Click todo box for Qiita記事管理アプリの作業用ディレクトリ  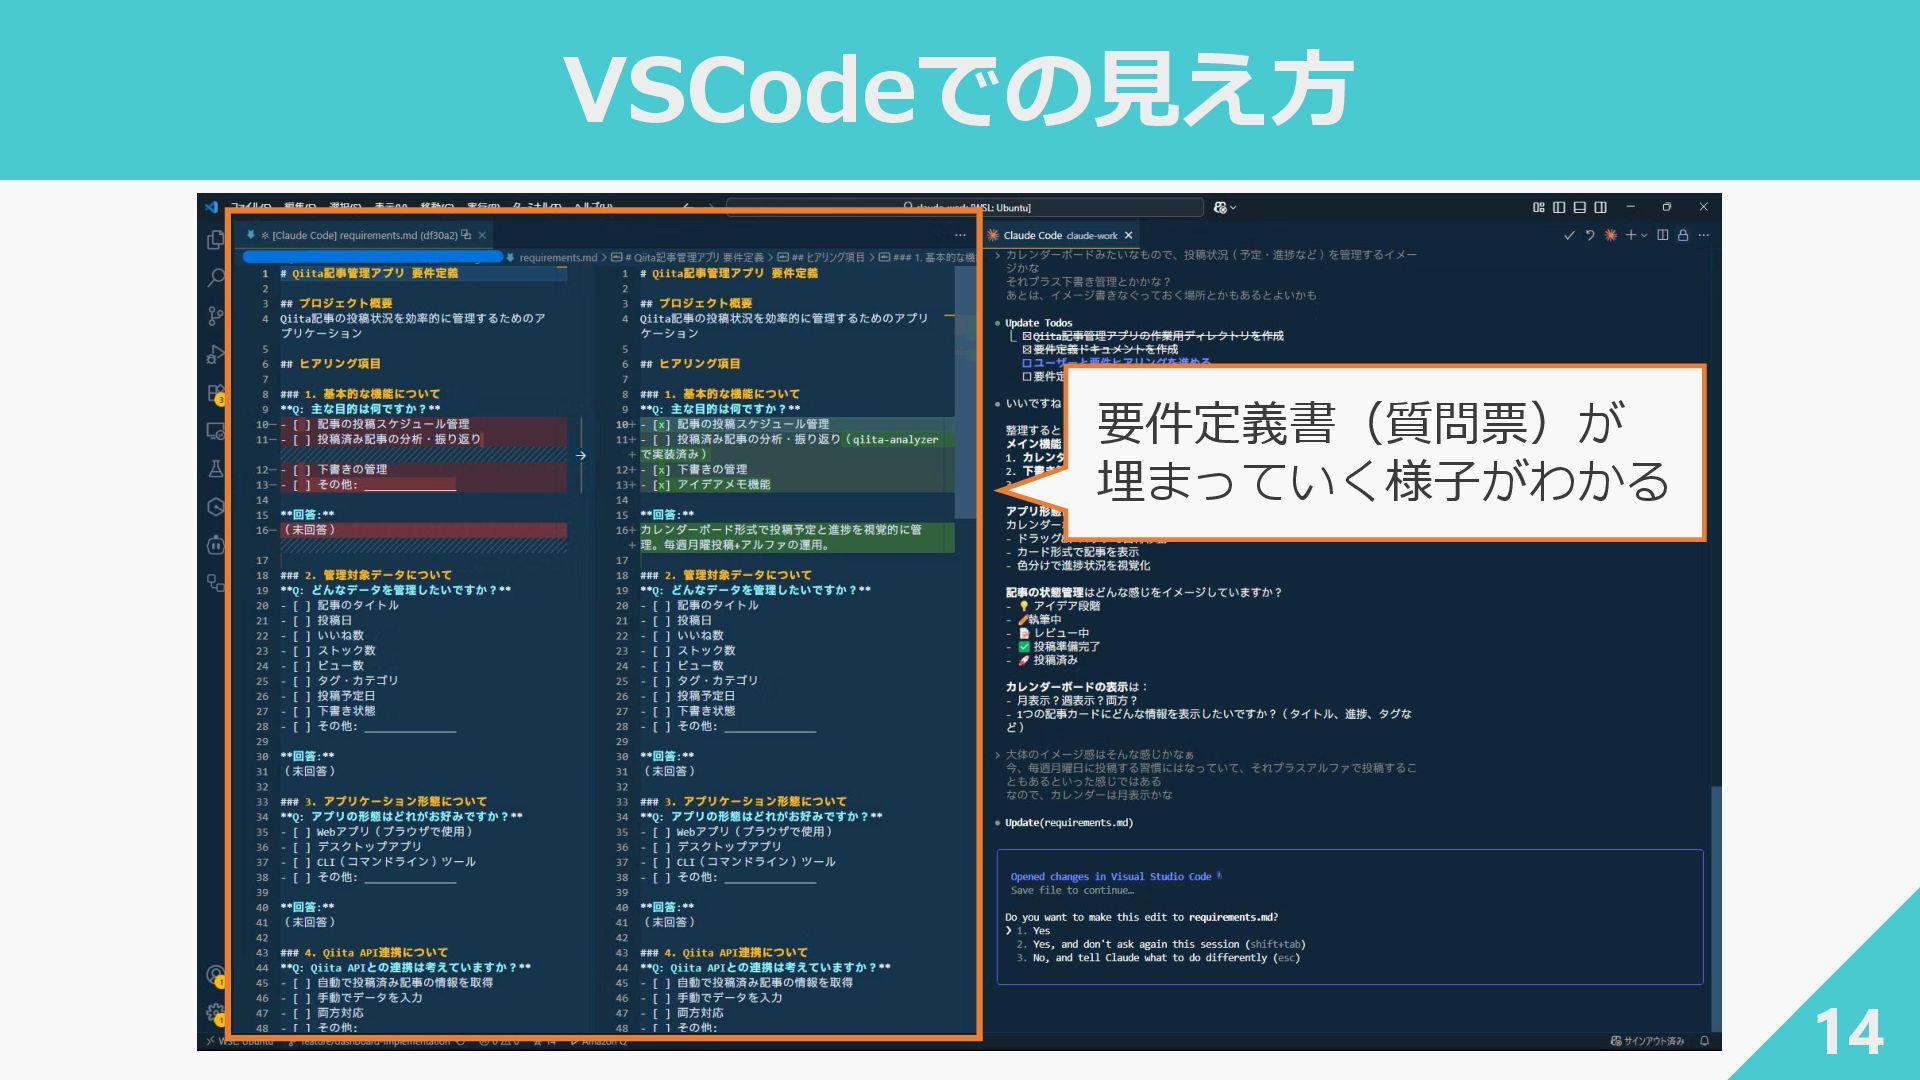click(x=1027, y=336)
